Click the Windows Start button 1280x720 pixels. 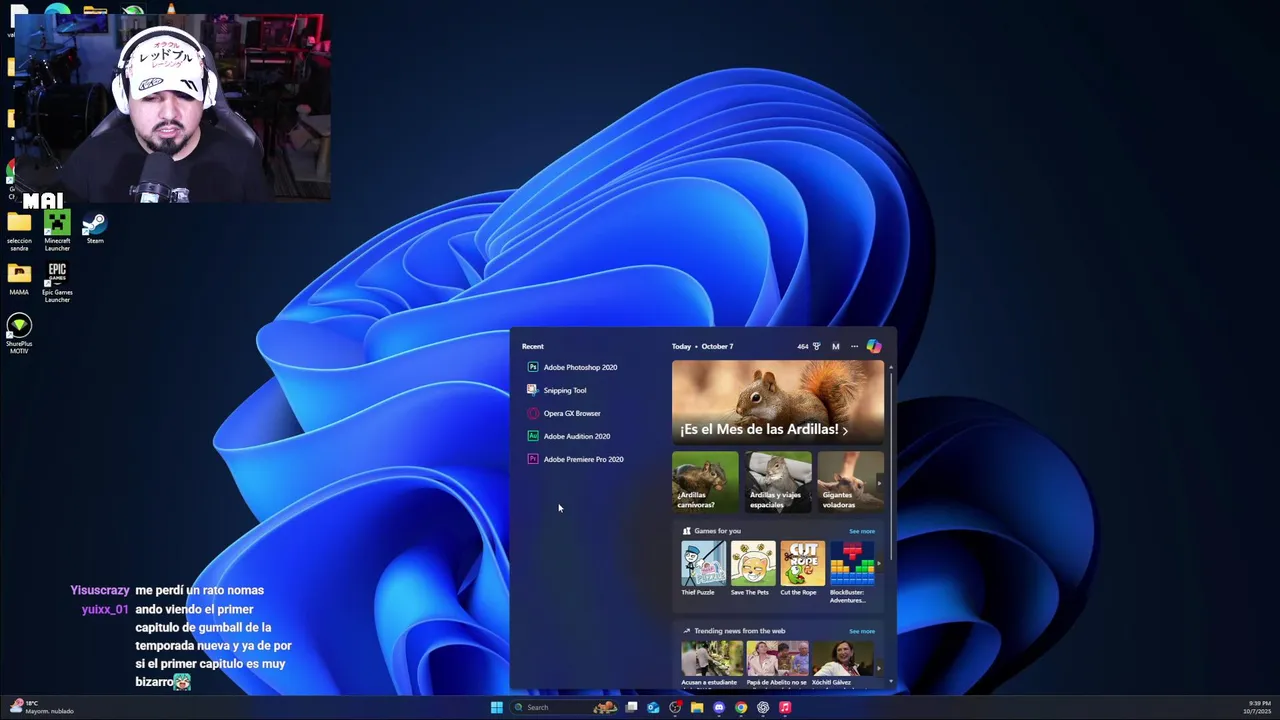pos(497,707)
